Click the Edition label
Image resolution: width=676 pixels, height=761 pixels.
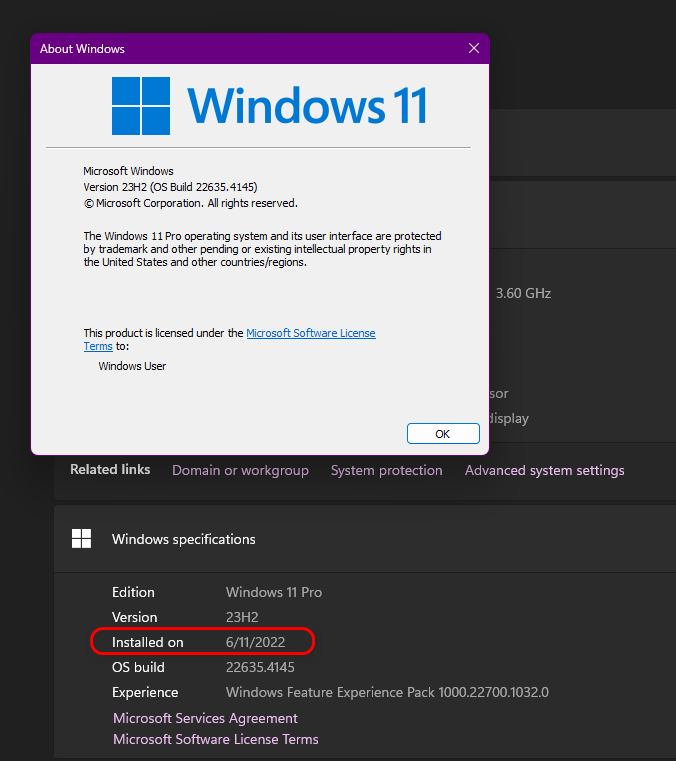(133, 592)
